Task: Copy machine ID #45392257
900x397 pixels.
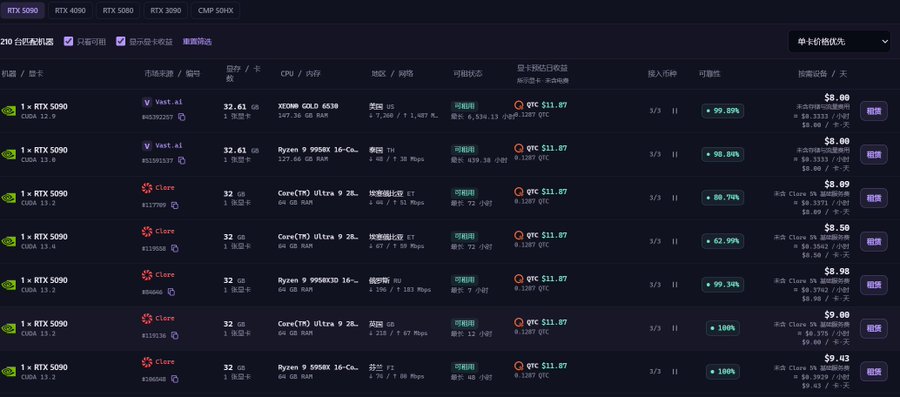Action: [x=181, y=117]
